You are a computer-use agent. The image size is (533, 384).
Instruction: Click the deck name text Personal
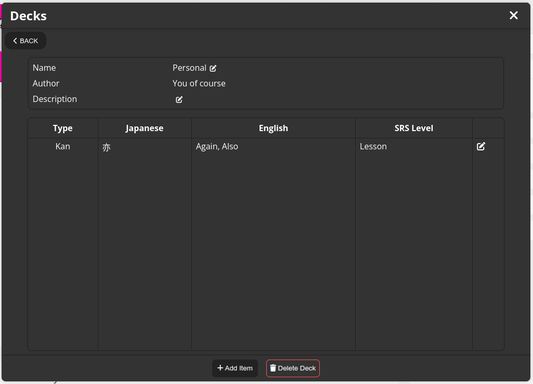tap(189, 68)
